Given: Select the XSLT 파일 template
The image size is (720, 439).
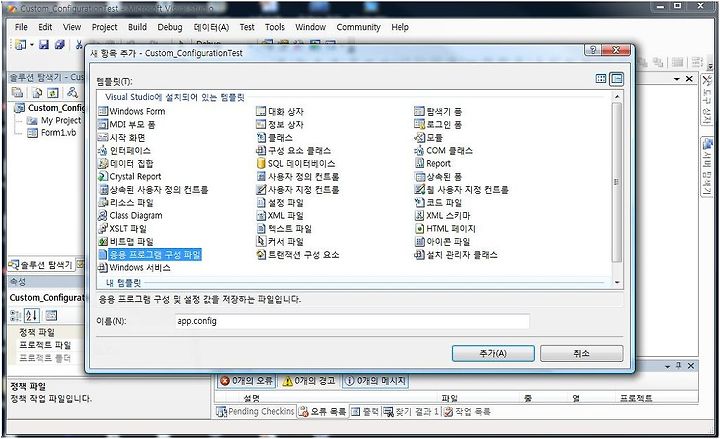Looking at the screenshot, I should pyautogui.click(x=122, y=228).
